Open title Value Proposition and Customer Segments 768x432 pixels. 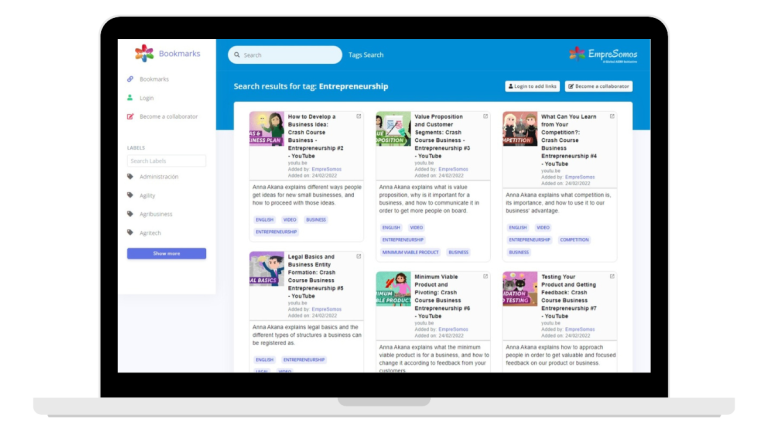click(x=442, y=136)
